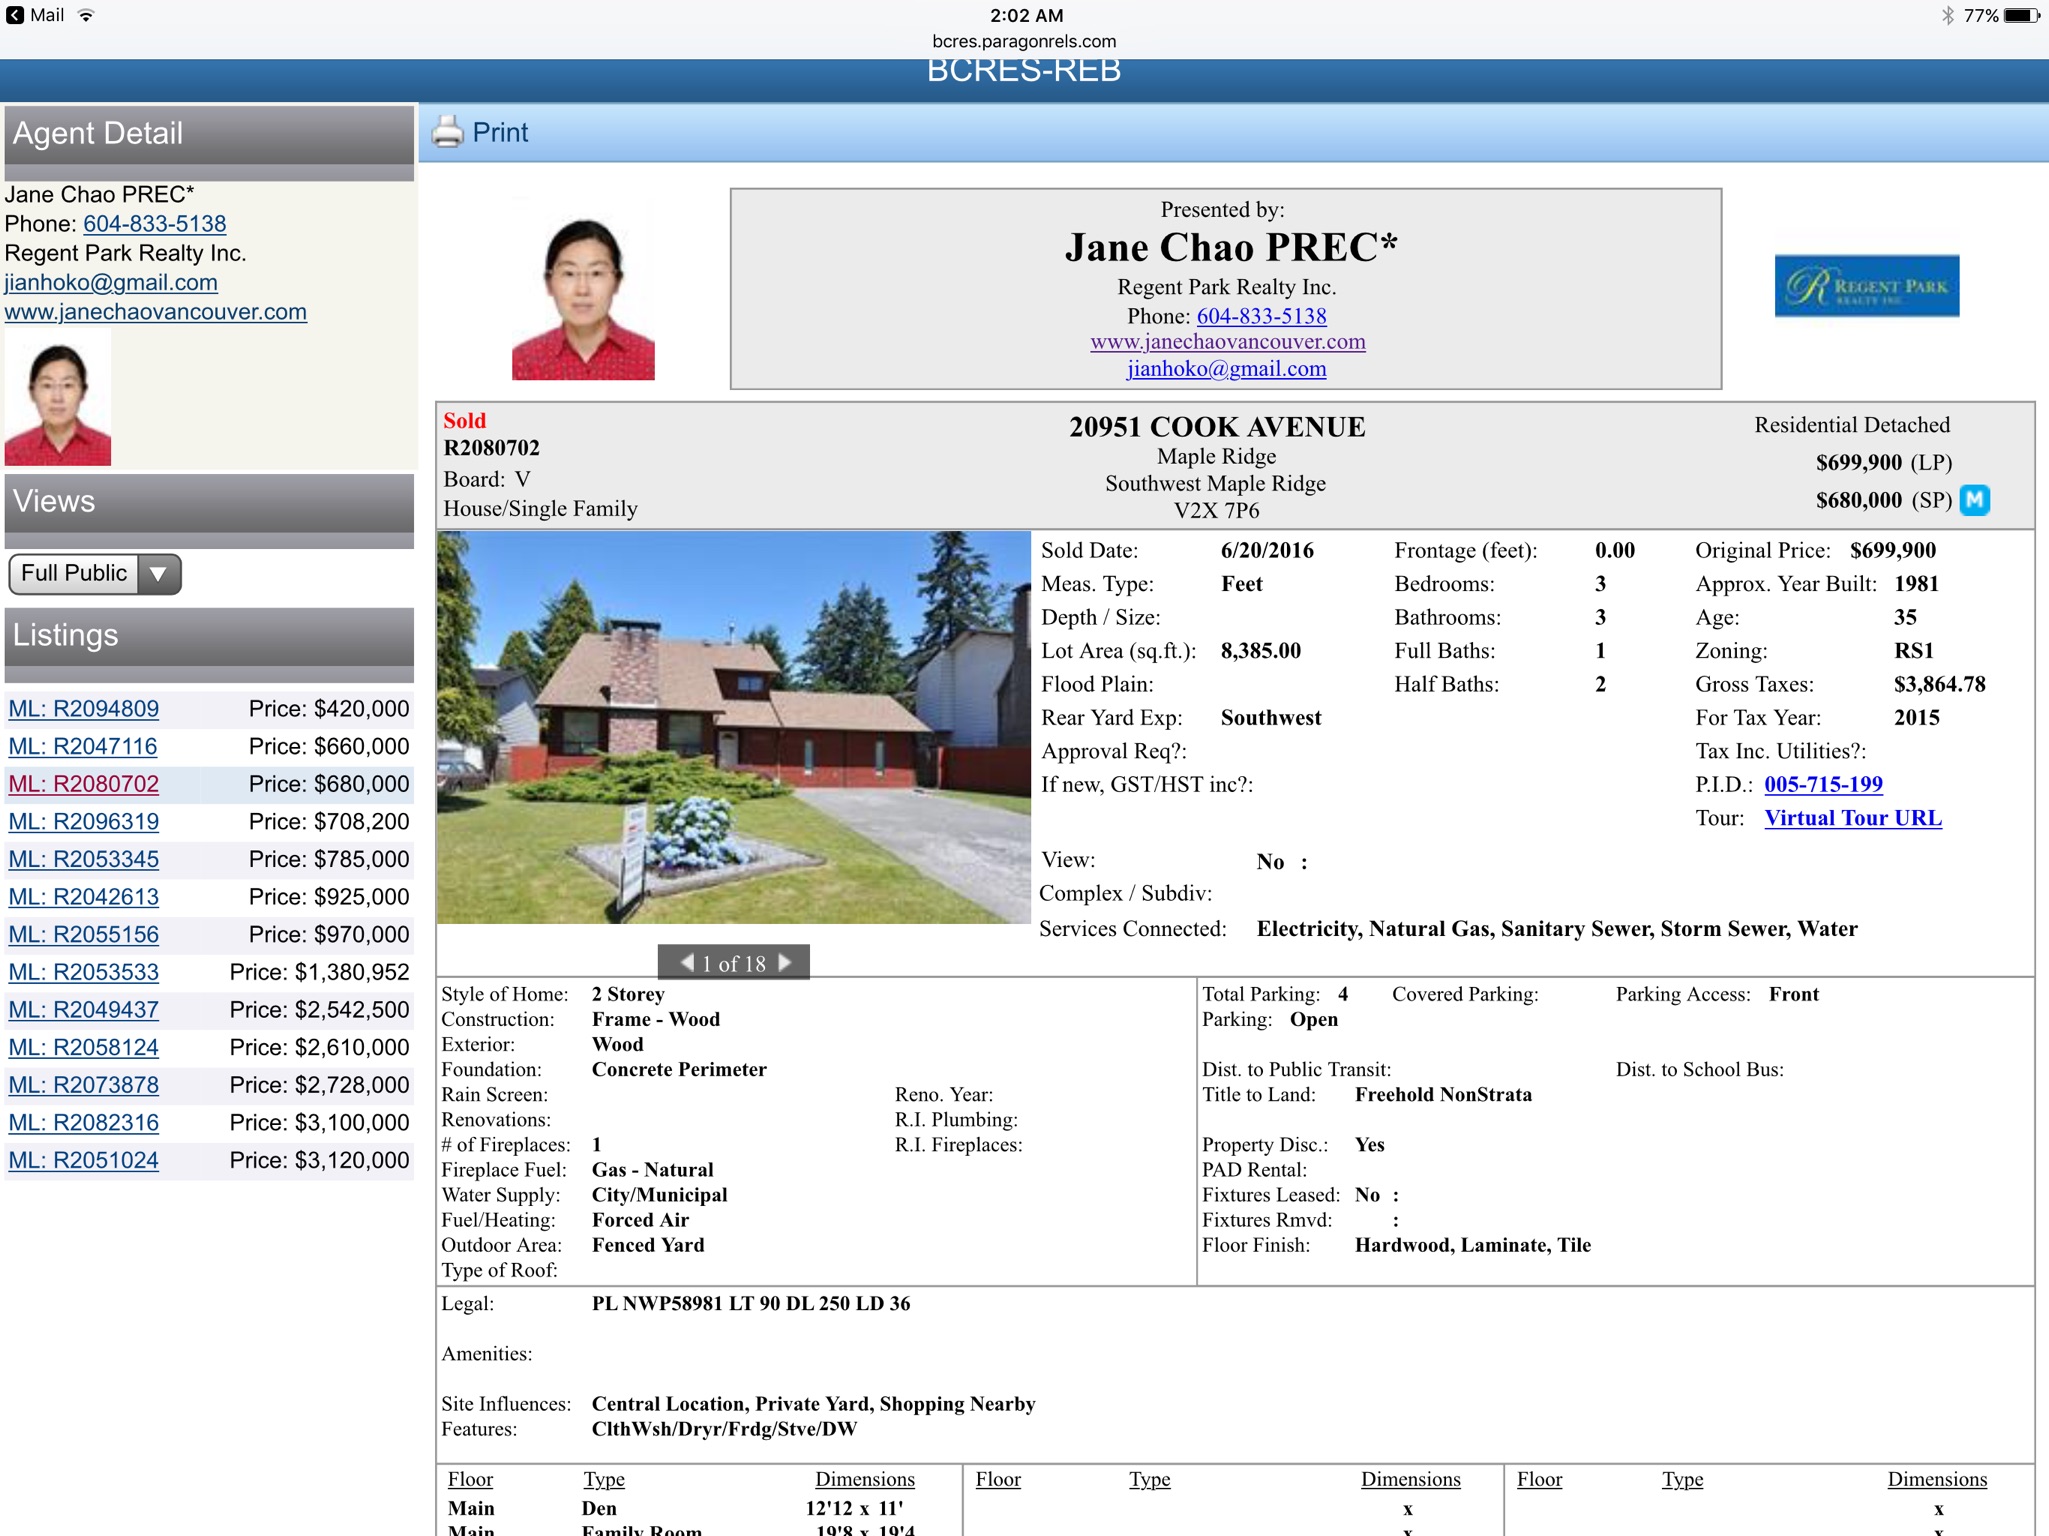The height and width of the screenshot is (1536, 2049).
Task: Tap the blue M map icon
Action: [1974, 499]
